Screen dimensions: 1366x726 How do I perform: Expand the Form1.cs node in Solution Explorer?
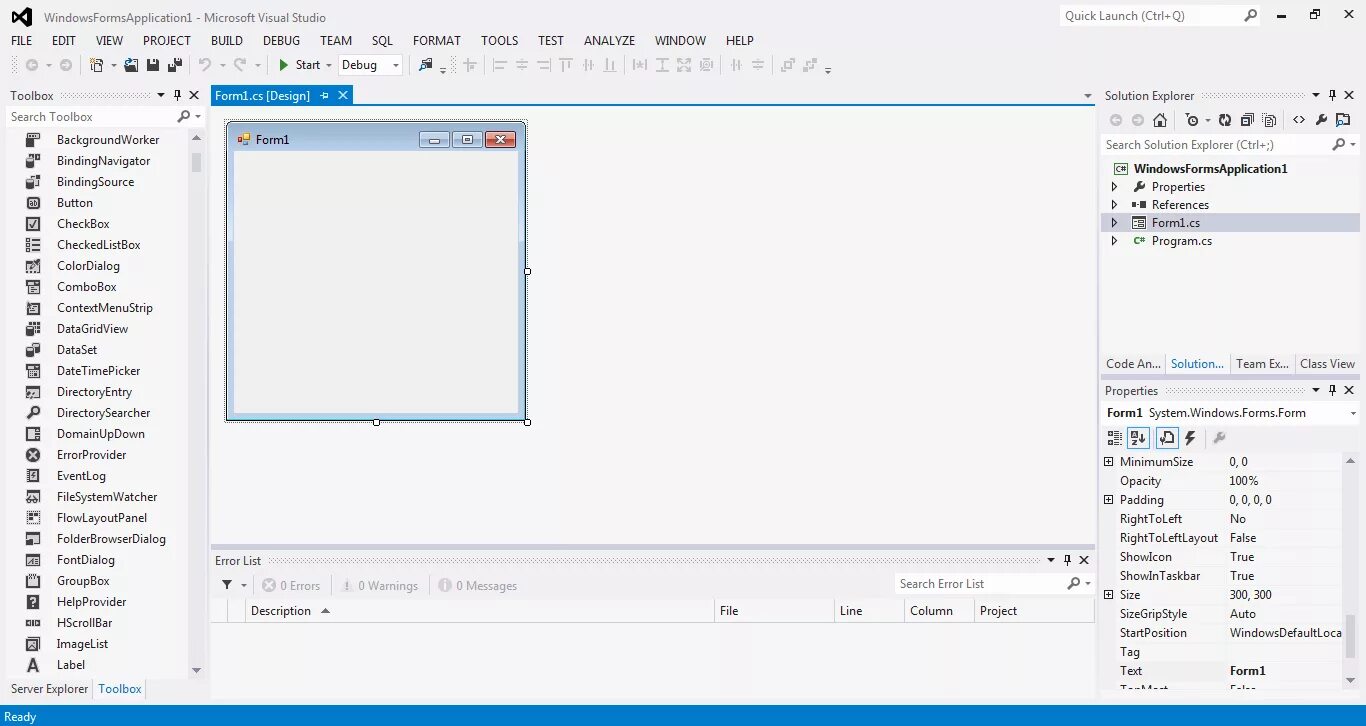(1115, 223)
